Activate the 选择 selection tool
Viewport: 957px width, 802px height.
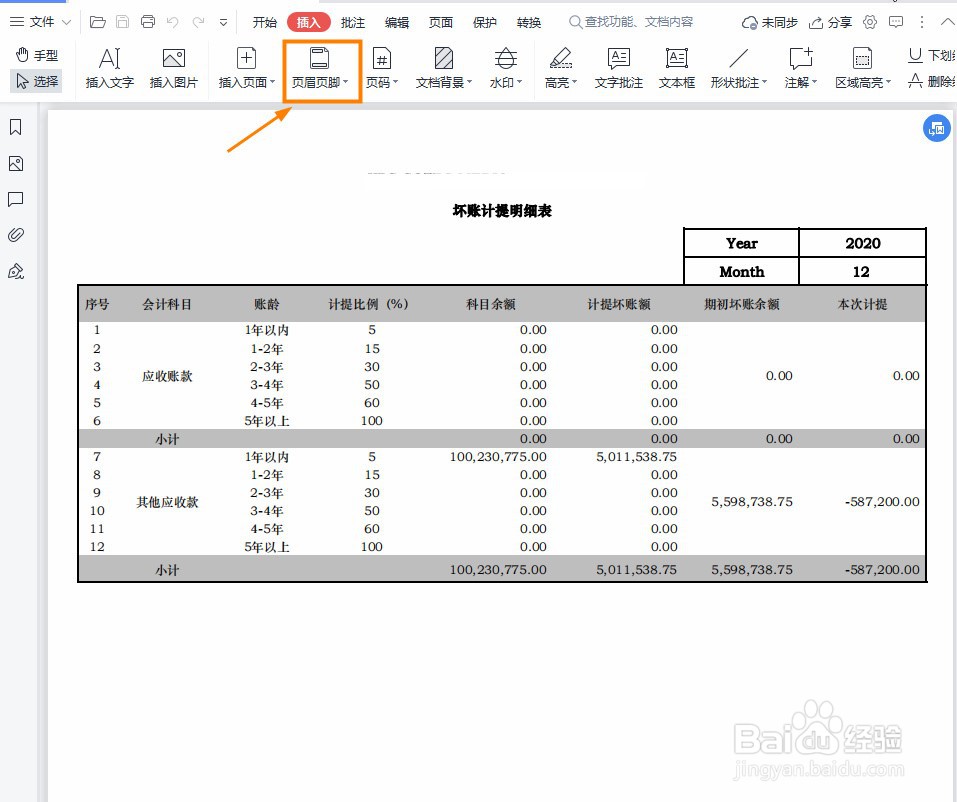[x=37, y=81]
